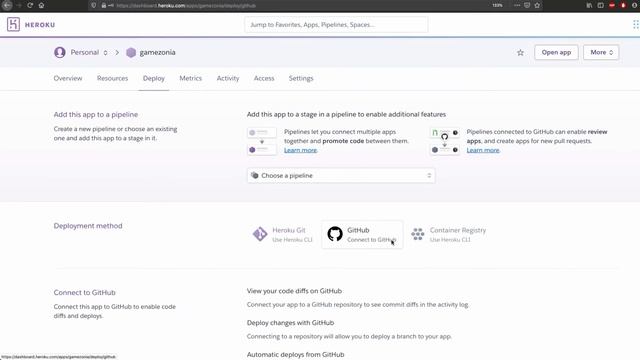This screenshot has width=640, height=360.
Task: Go to the Activity tab
Action: click(228, 78)
